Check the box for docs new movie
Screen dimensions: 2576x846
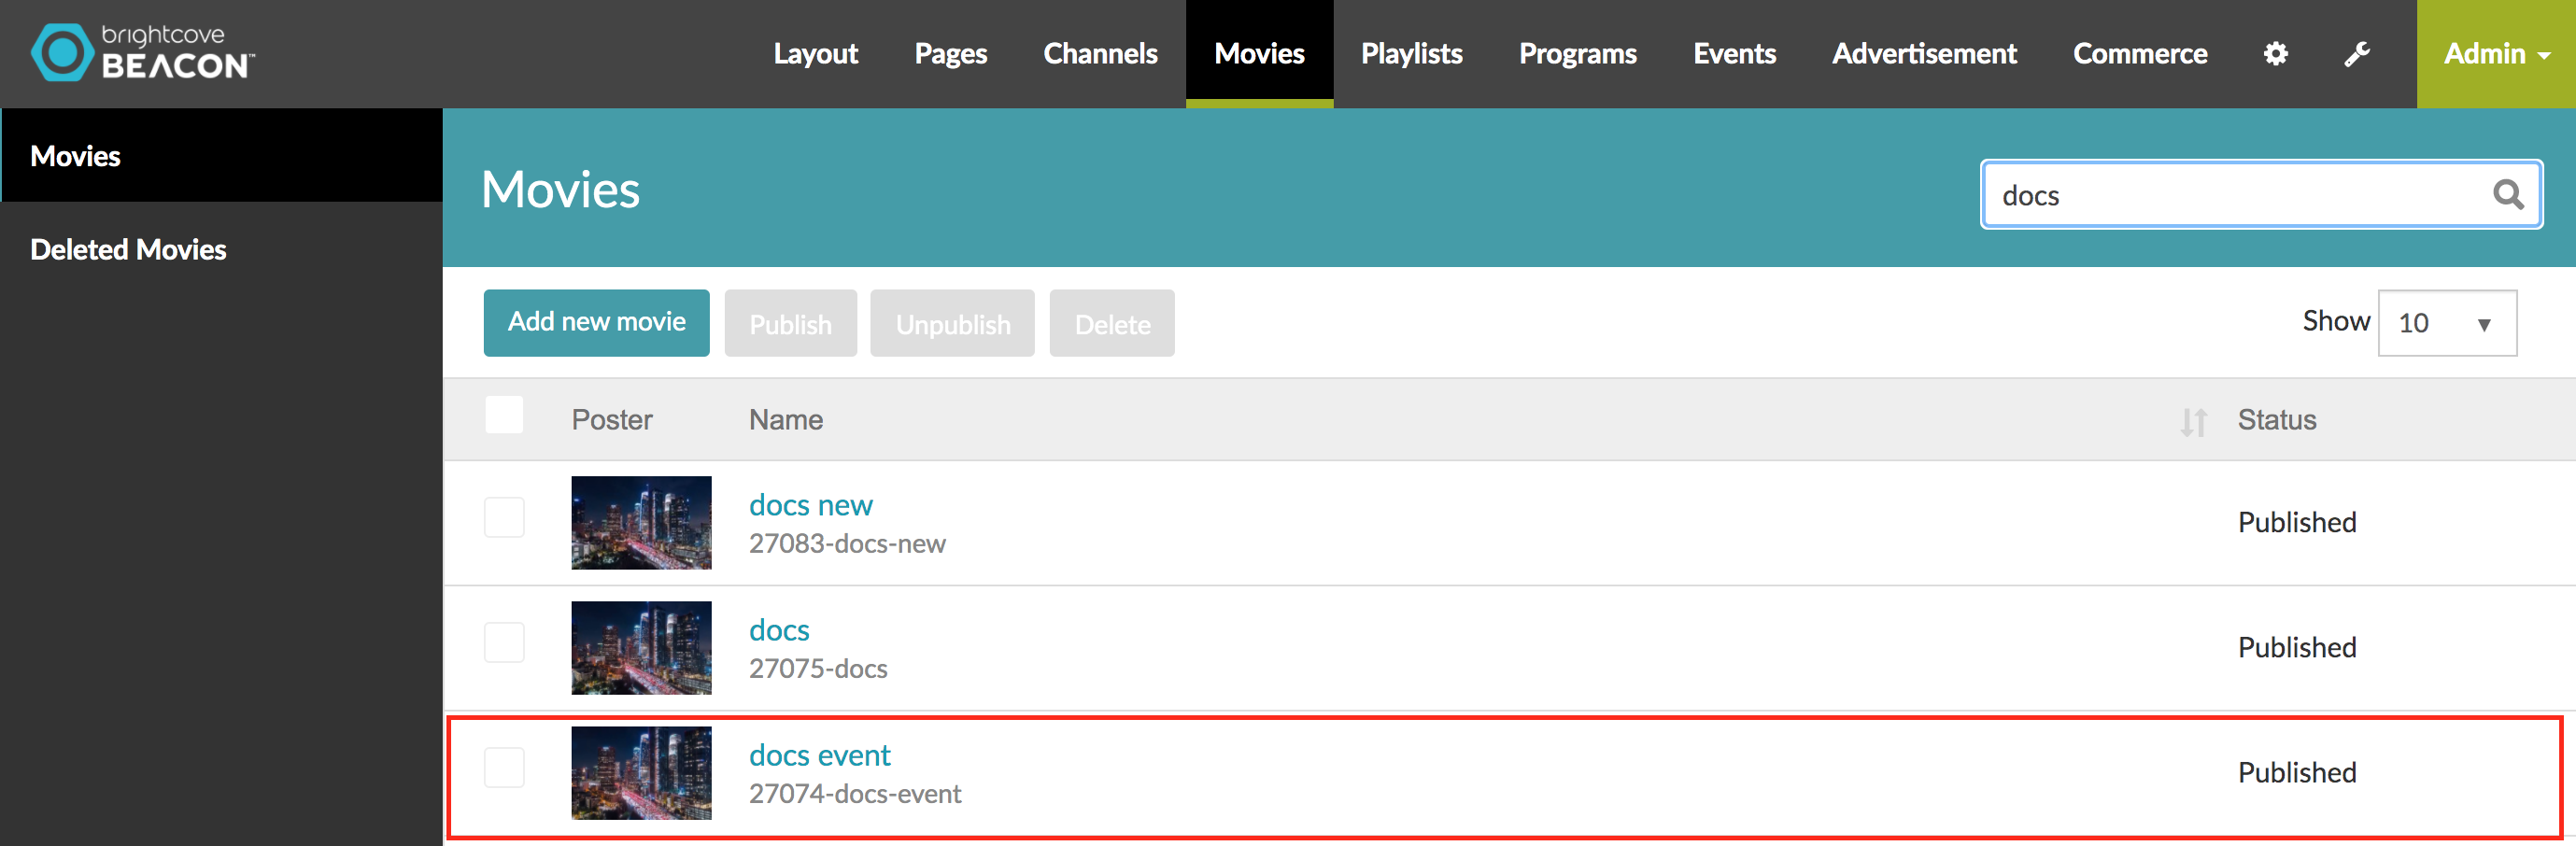504,518
